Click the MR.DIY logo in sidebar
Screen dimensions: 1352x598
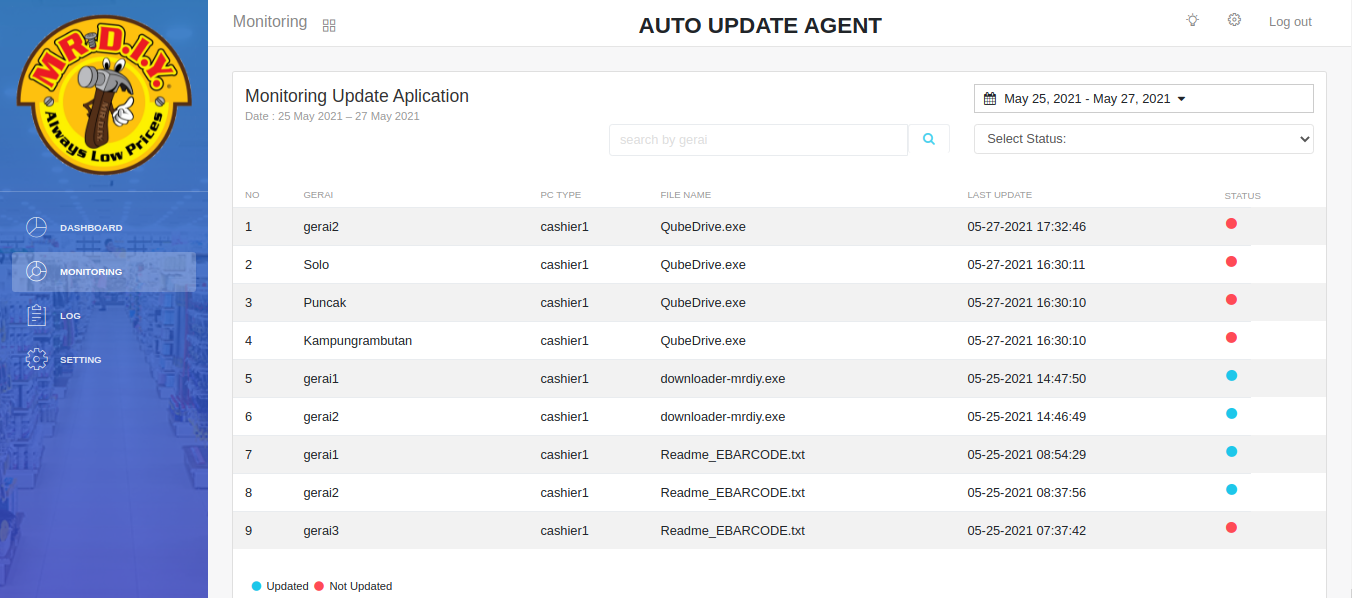tap(104, 95)
